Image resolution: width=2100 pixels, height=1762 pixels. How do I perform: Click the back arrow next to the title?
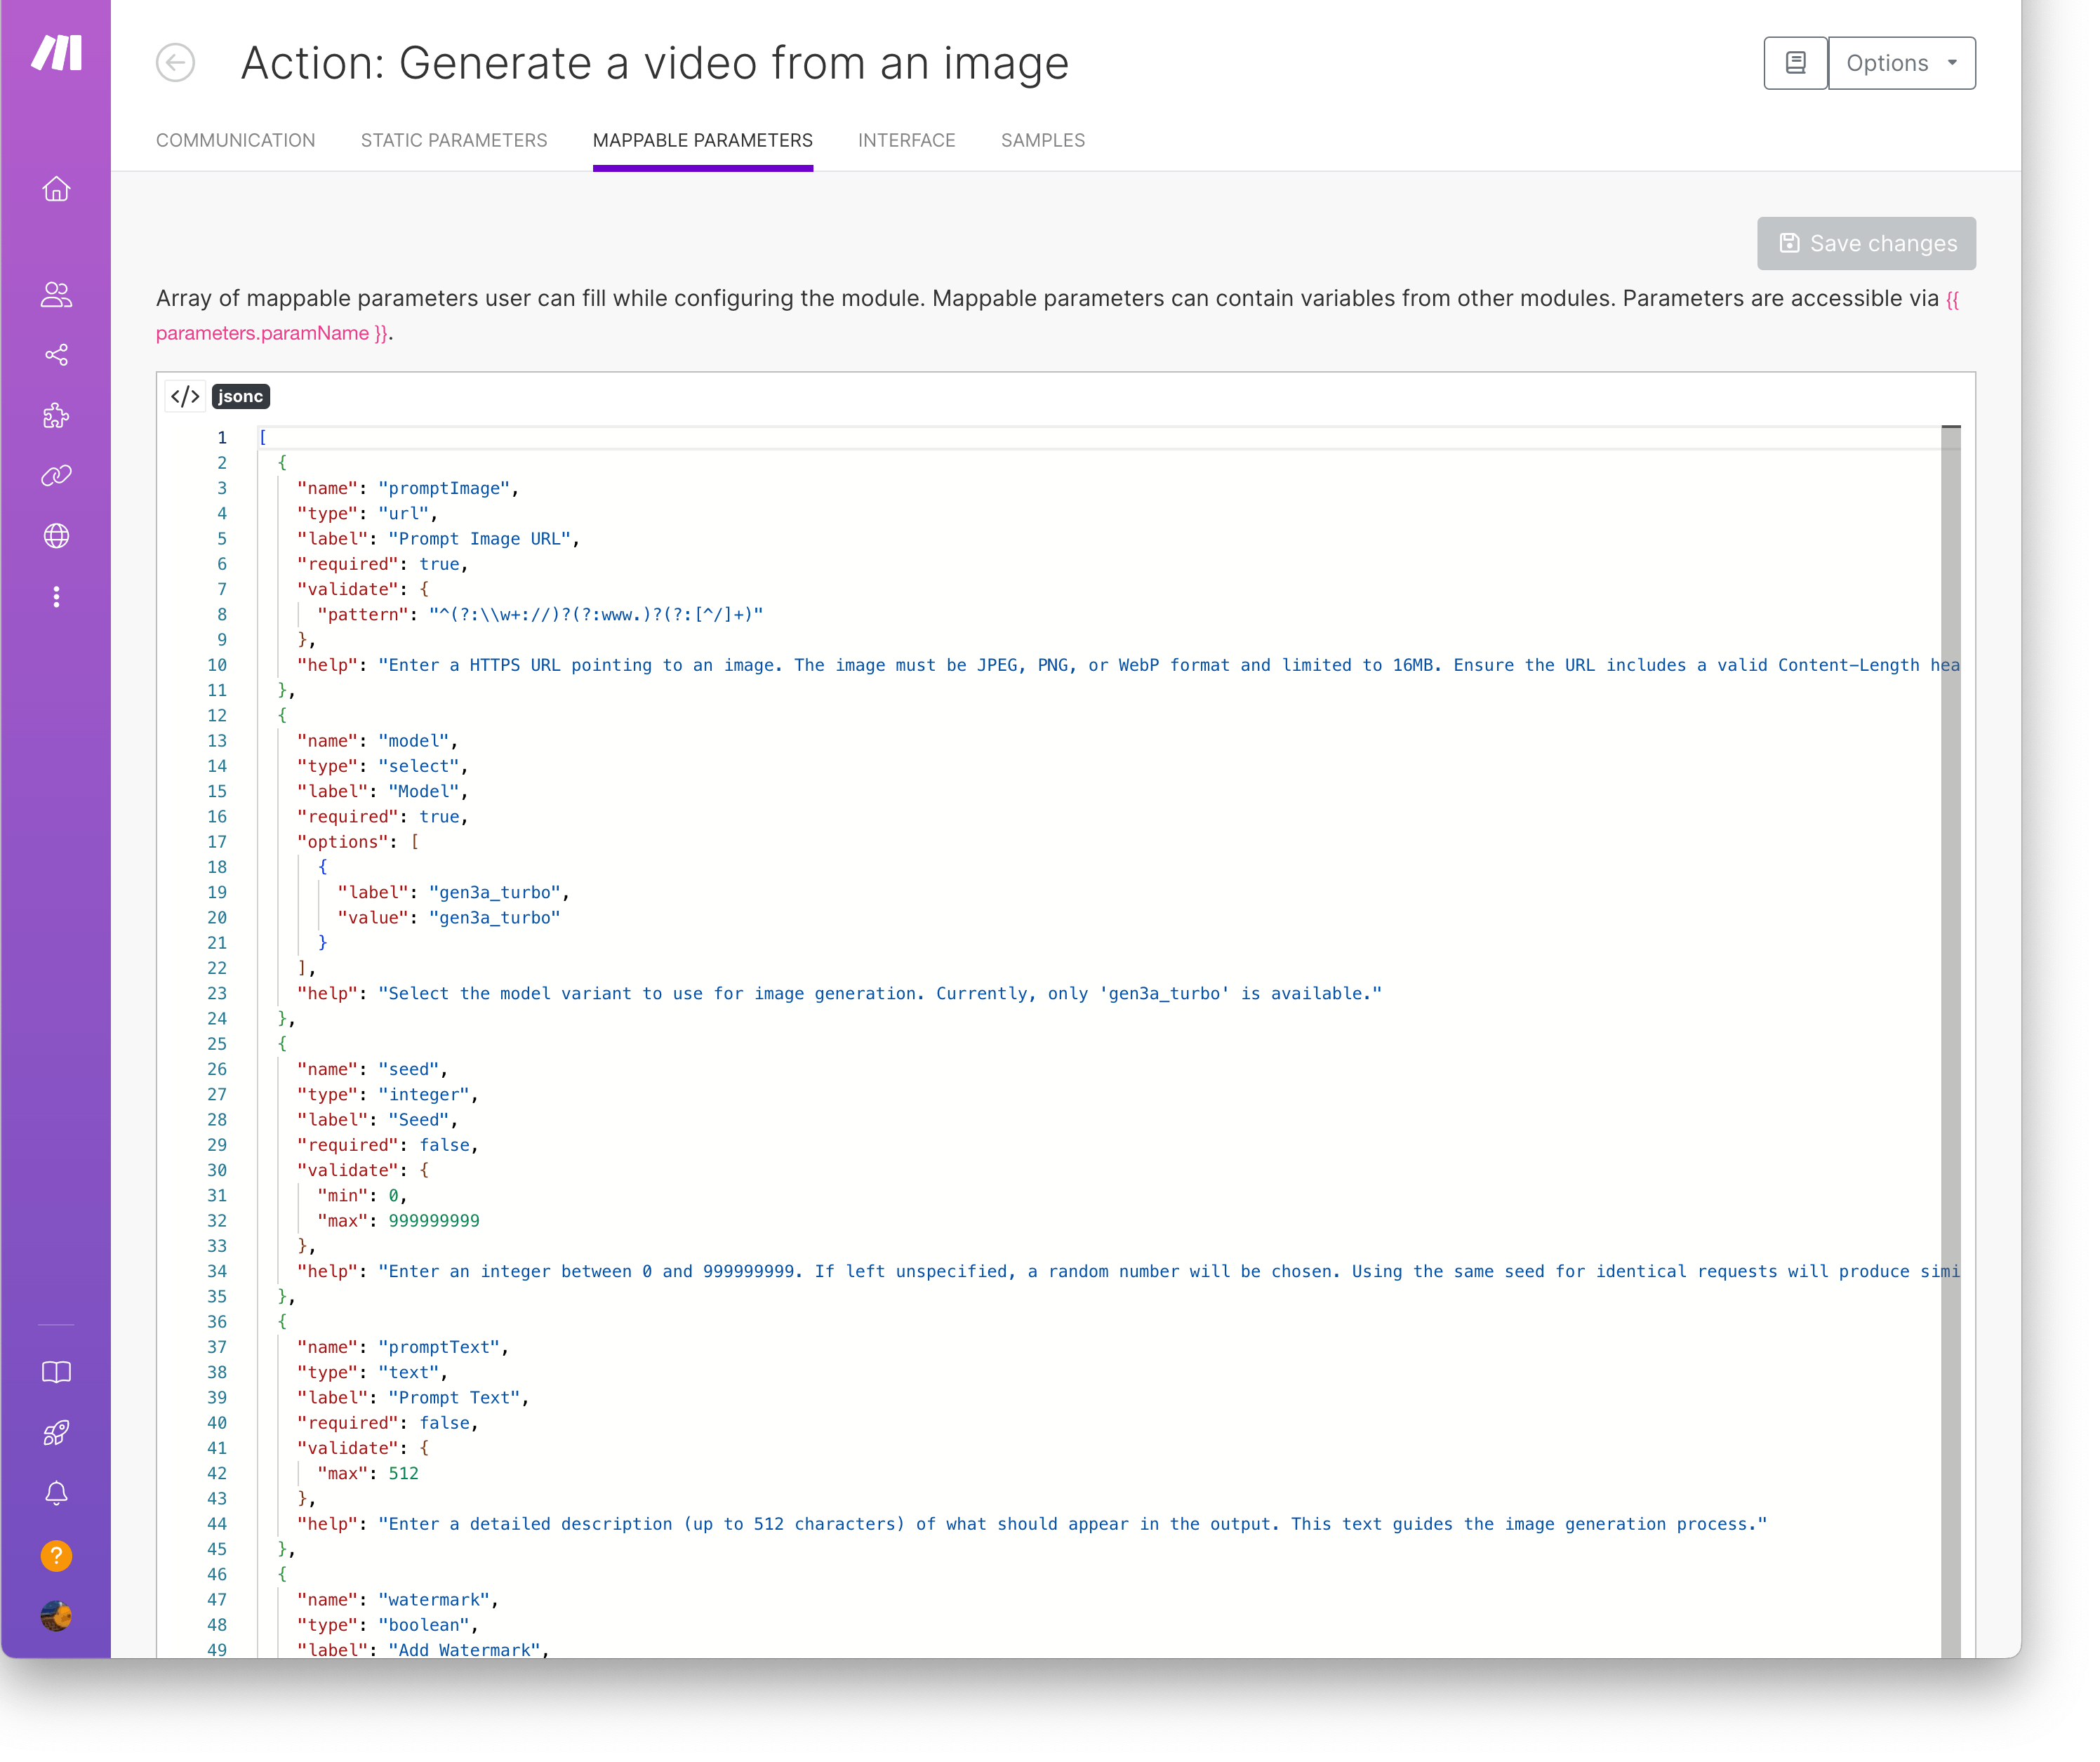(175, 63)
